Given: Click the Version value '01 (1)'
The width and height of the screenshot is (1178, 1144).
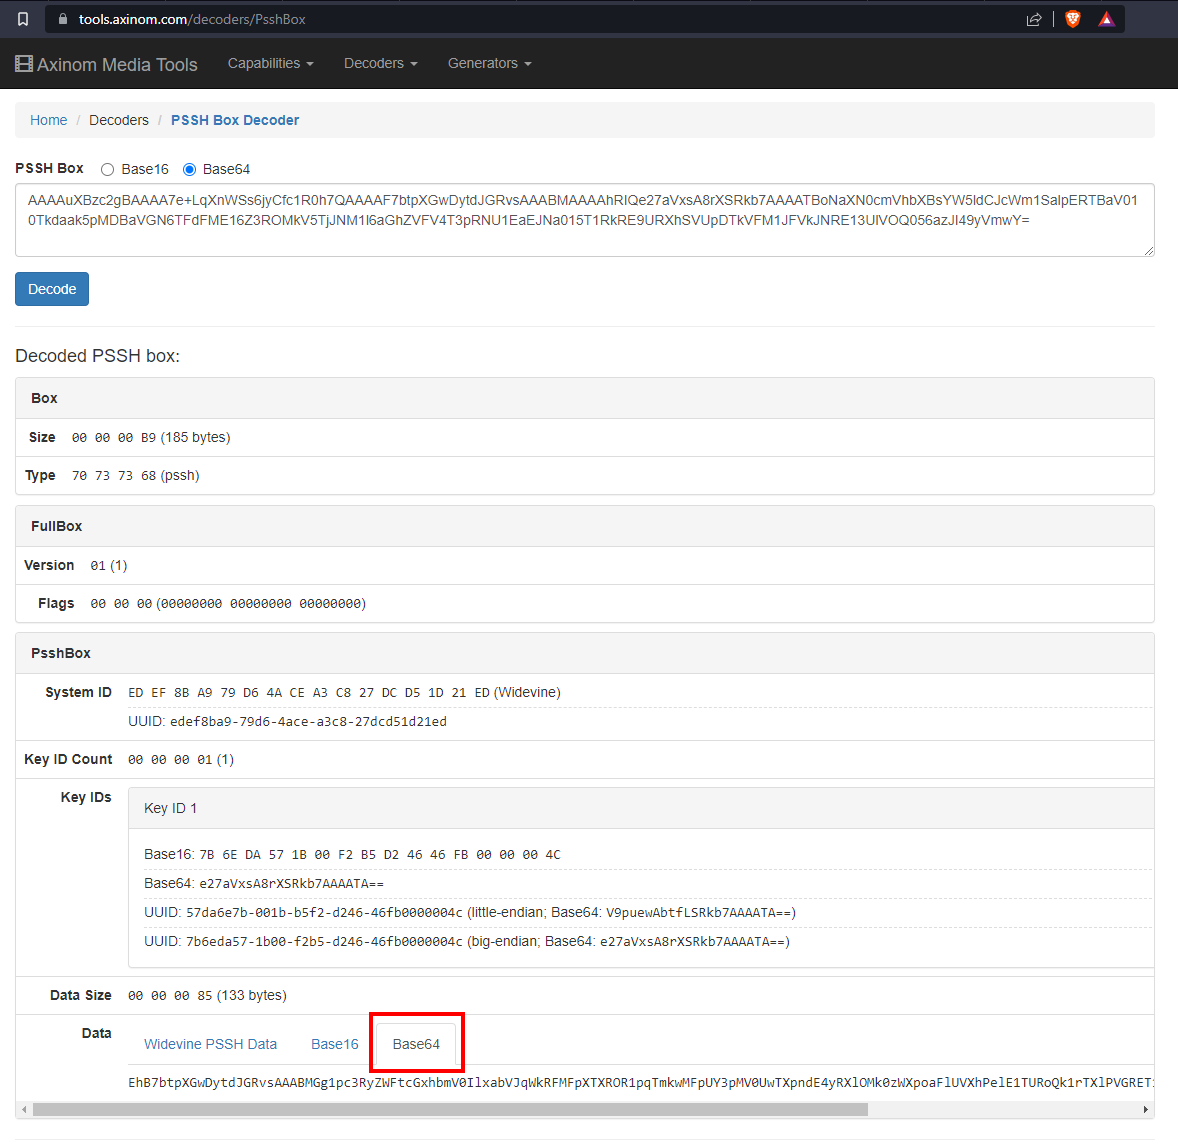Looking at the screenshot, I should (109, 566).
